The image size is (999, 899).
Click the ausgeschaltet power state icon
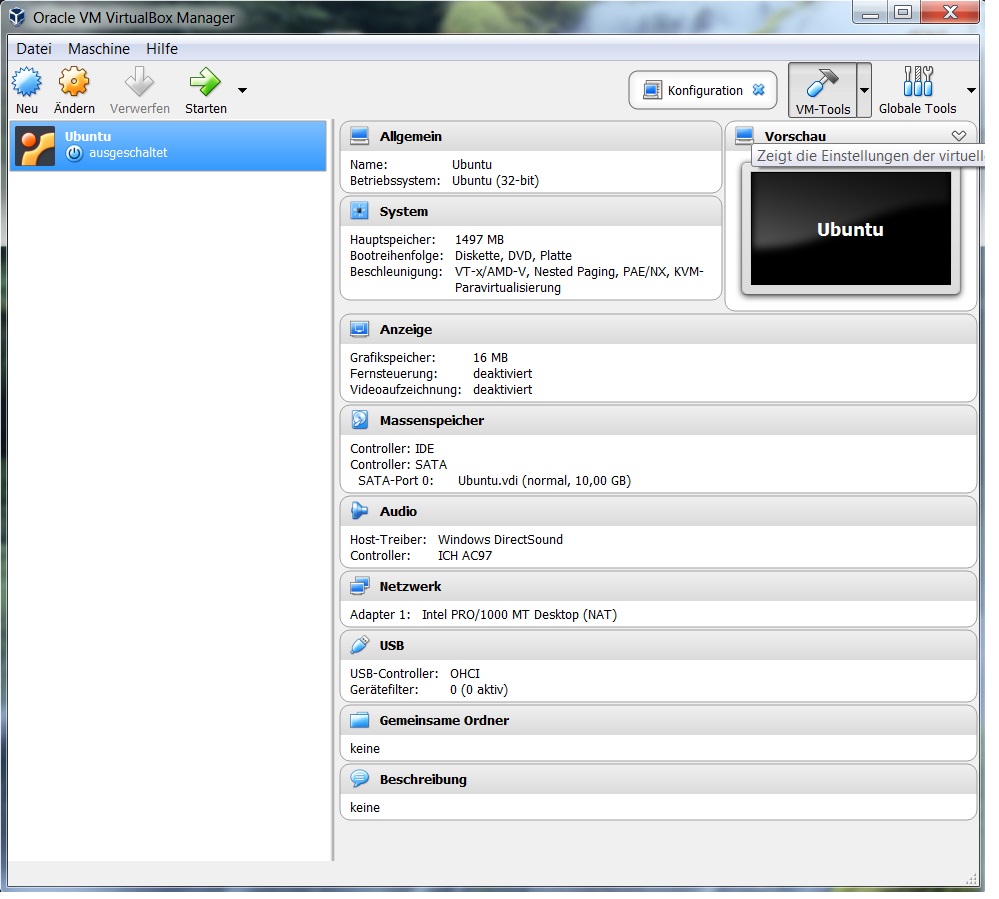click(75, 153)
